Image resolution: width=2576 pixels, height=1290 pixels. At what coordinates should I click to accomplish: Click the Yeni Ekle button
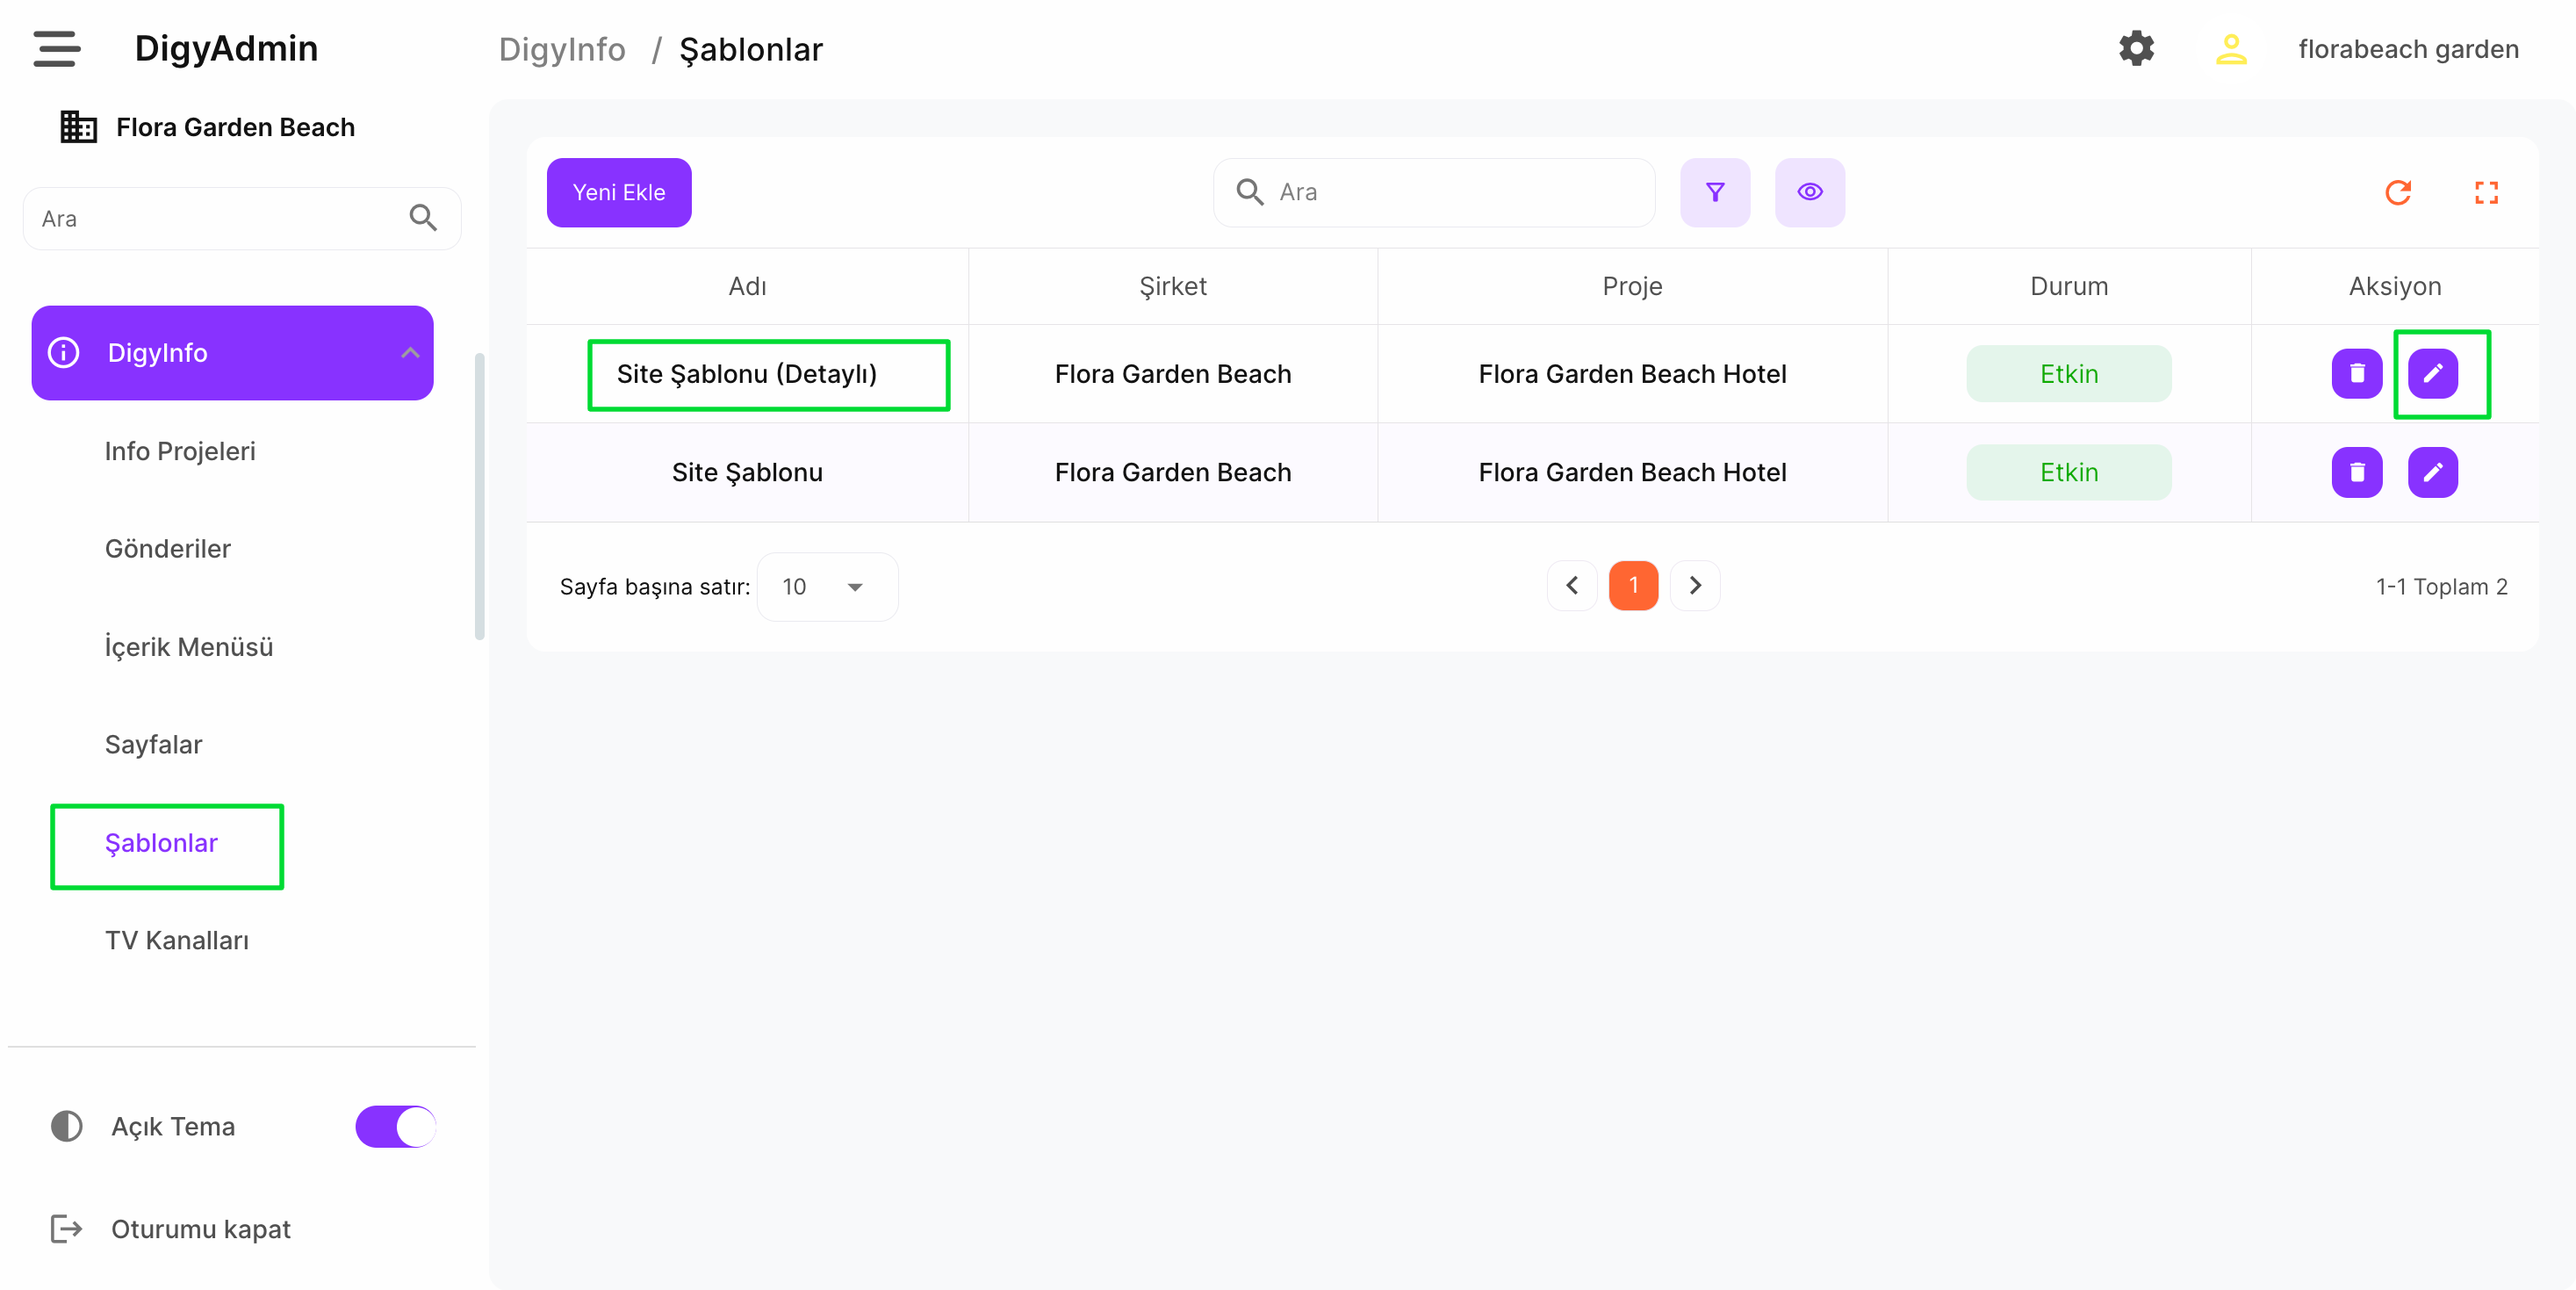pyautogui.click(x=618, y=192)
